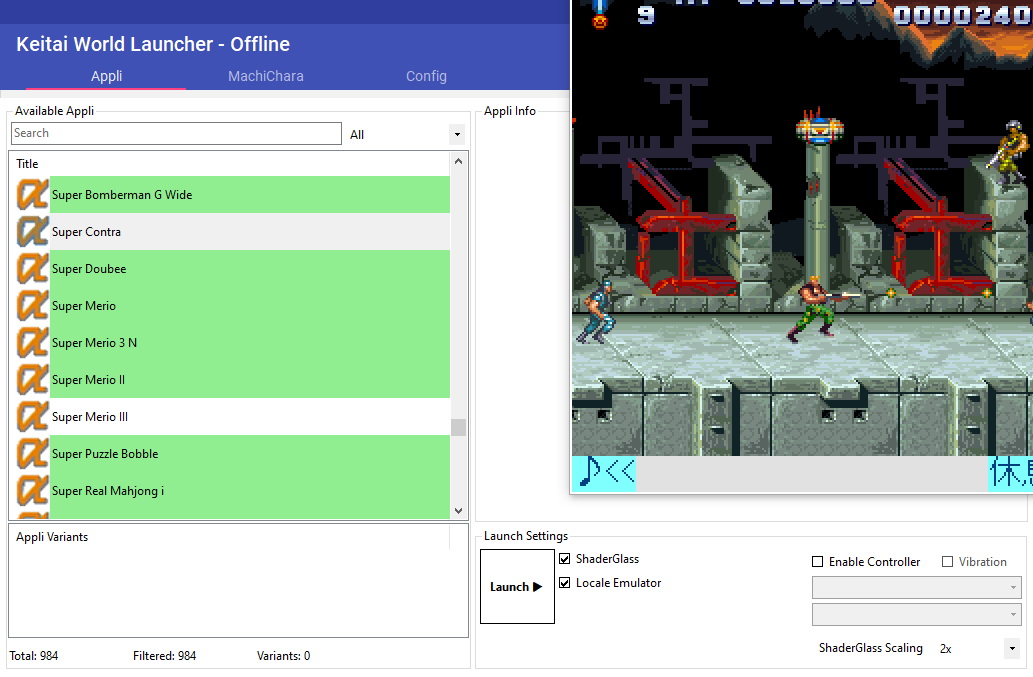Check the Enable Controller checkbox
Viewport: 1033px width, 677px height.
(x=818, y=562)
